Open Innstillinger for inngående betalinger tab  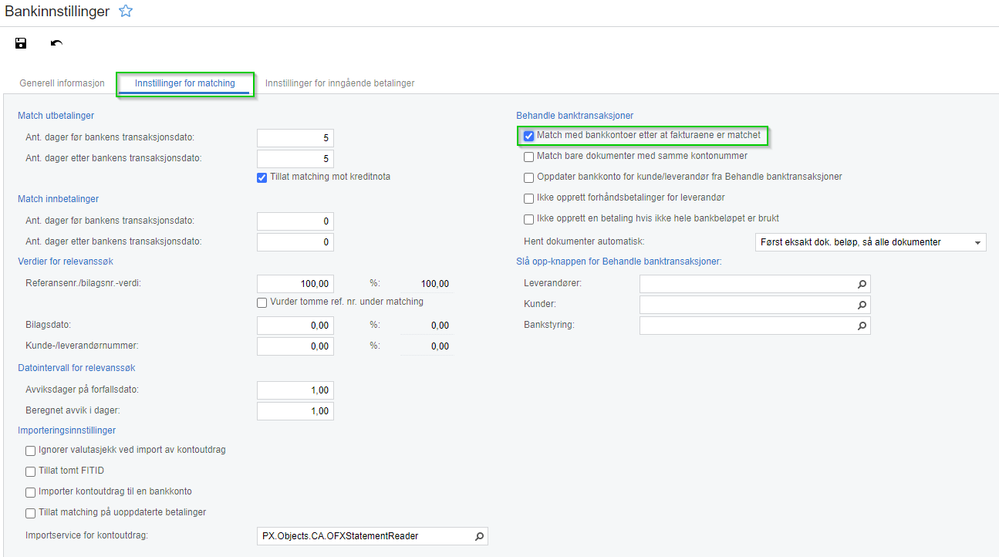coord(340,83)
